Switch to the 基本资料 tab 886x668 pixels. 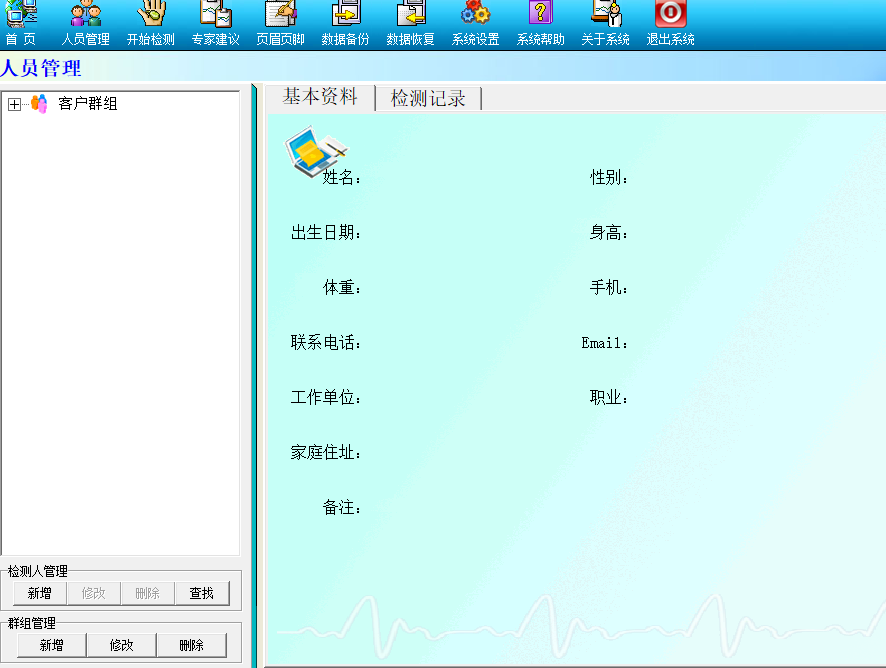[x=320, y=97]
